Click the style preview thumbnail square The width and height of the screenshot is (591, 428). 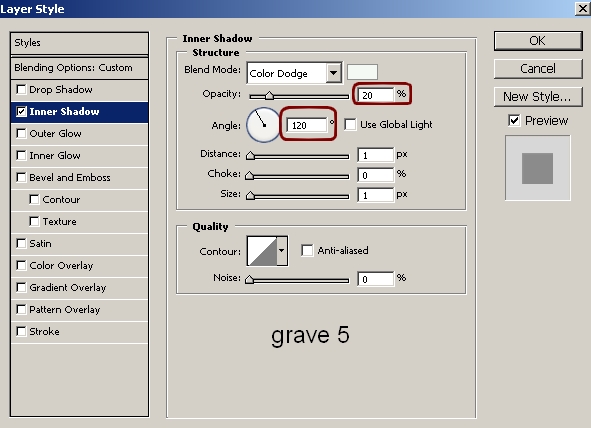pos(537,168)
